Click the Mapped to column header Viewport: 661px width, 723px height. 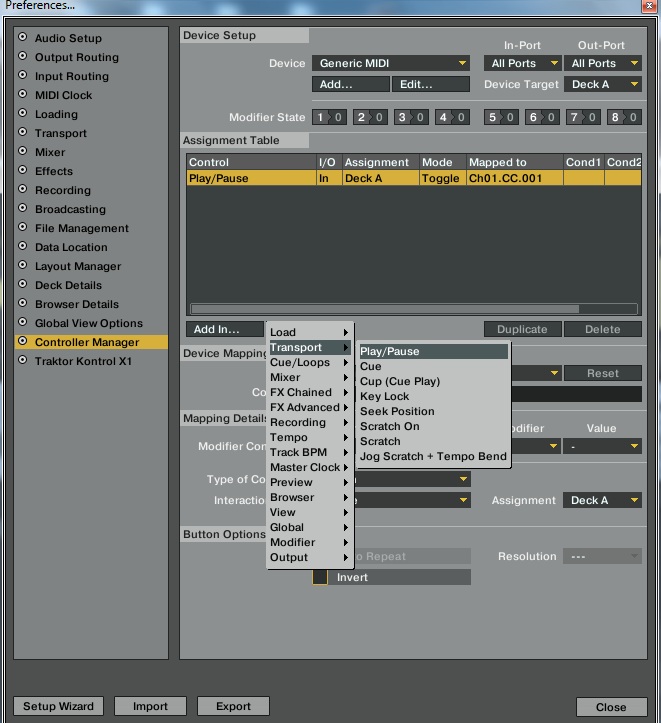(514, 162)
